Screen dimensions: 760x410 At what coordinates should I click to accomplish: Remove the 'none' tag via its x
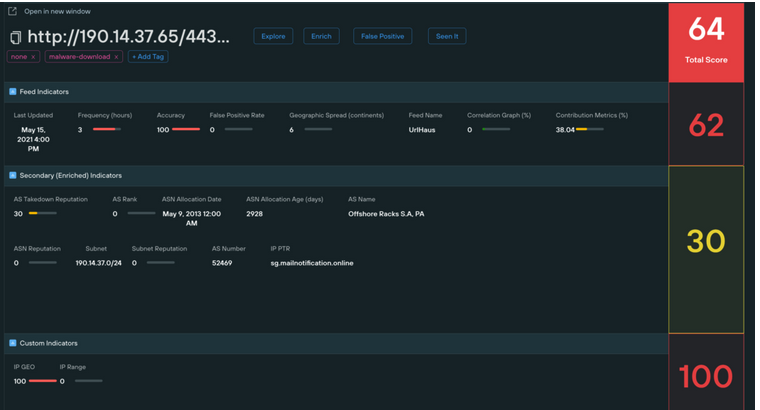[x=33, y=57]
